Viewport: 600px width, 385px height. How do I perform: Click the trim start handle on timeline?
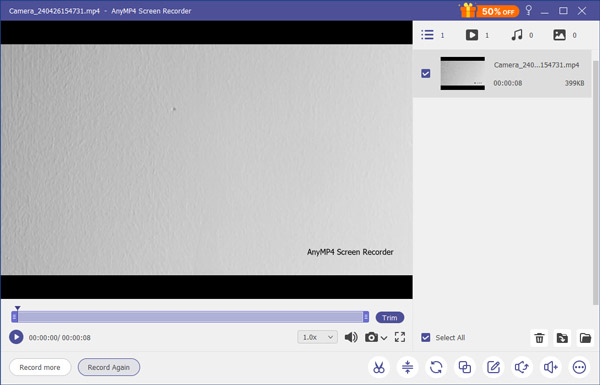15,316
